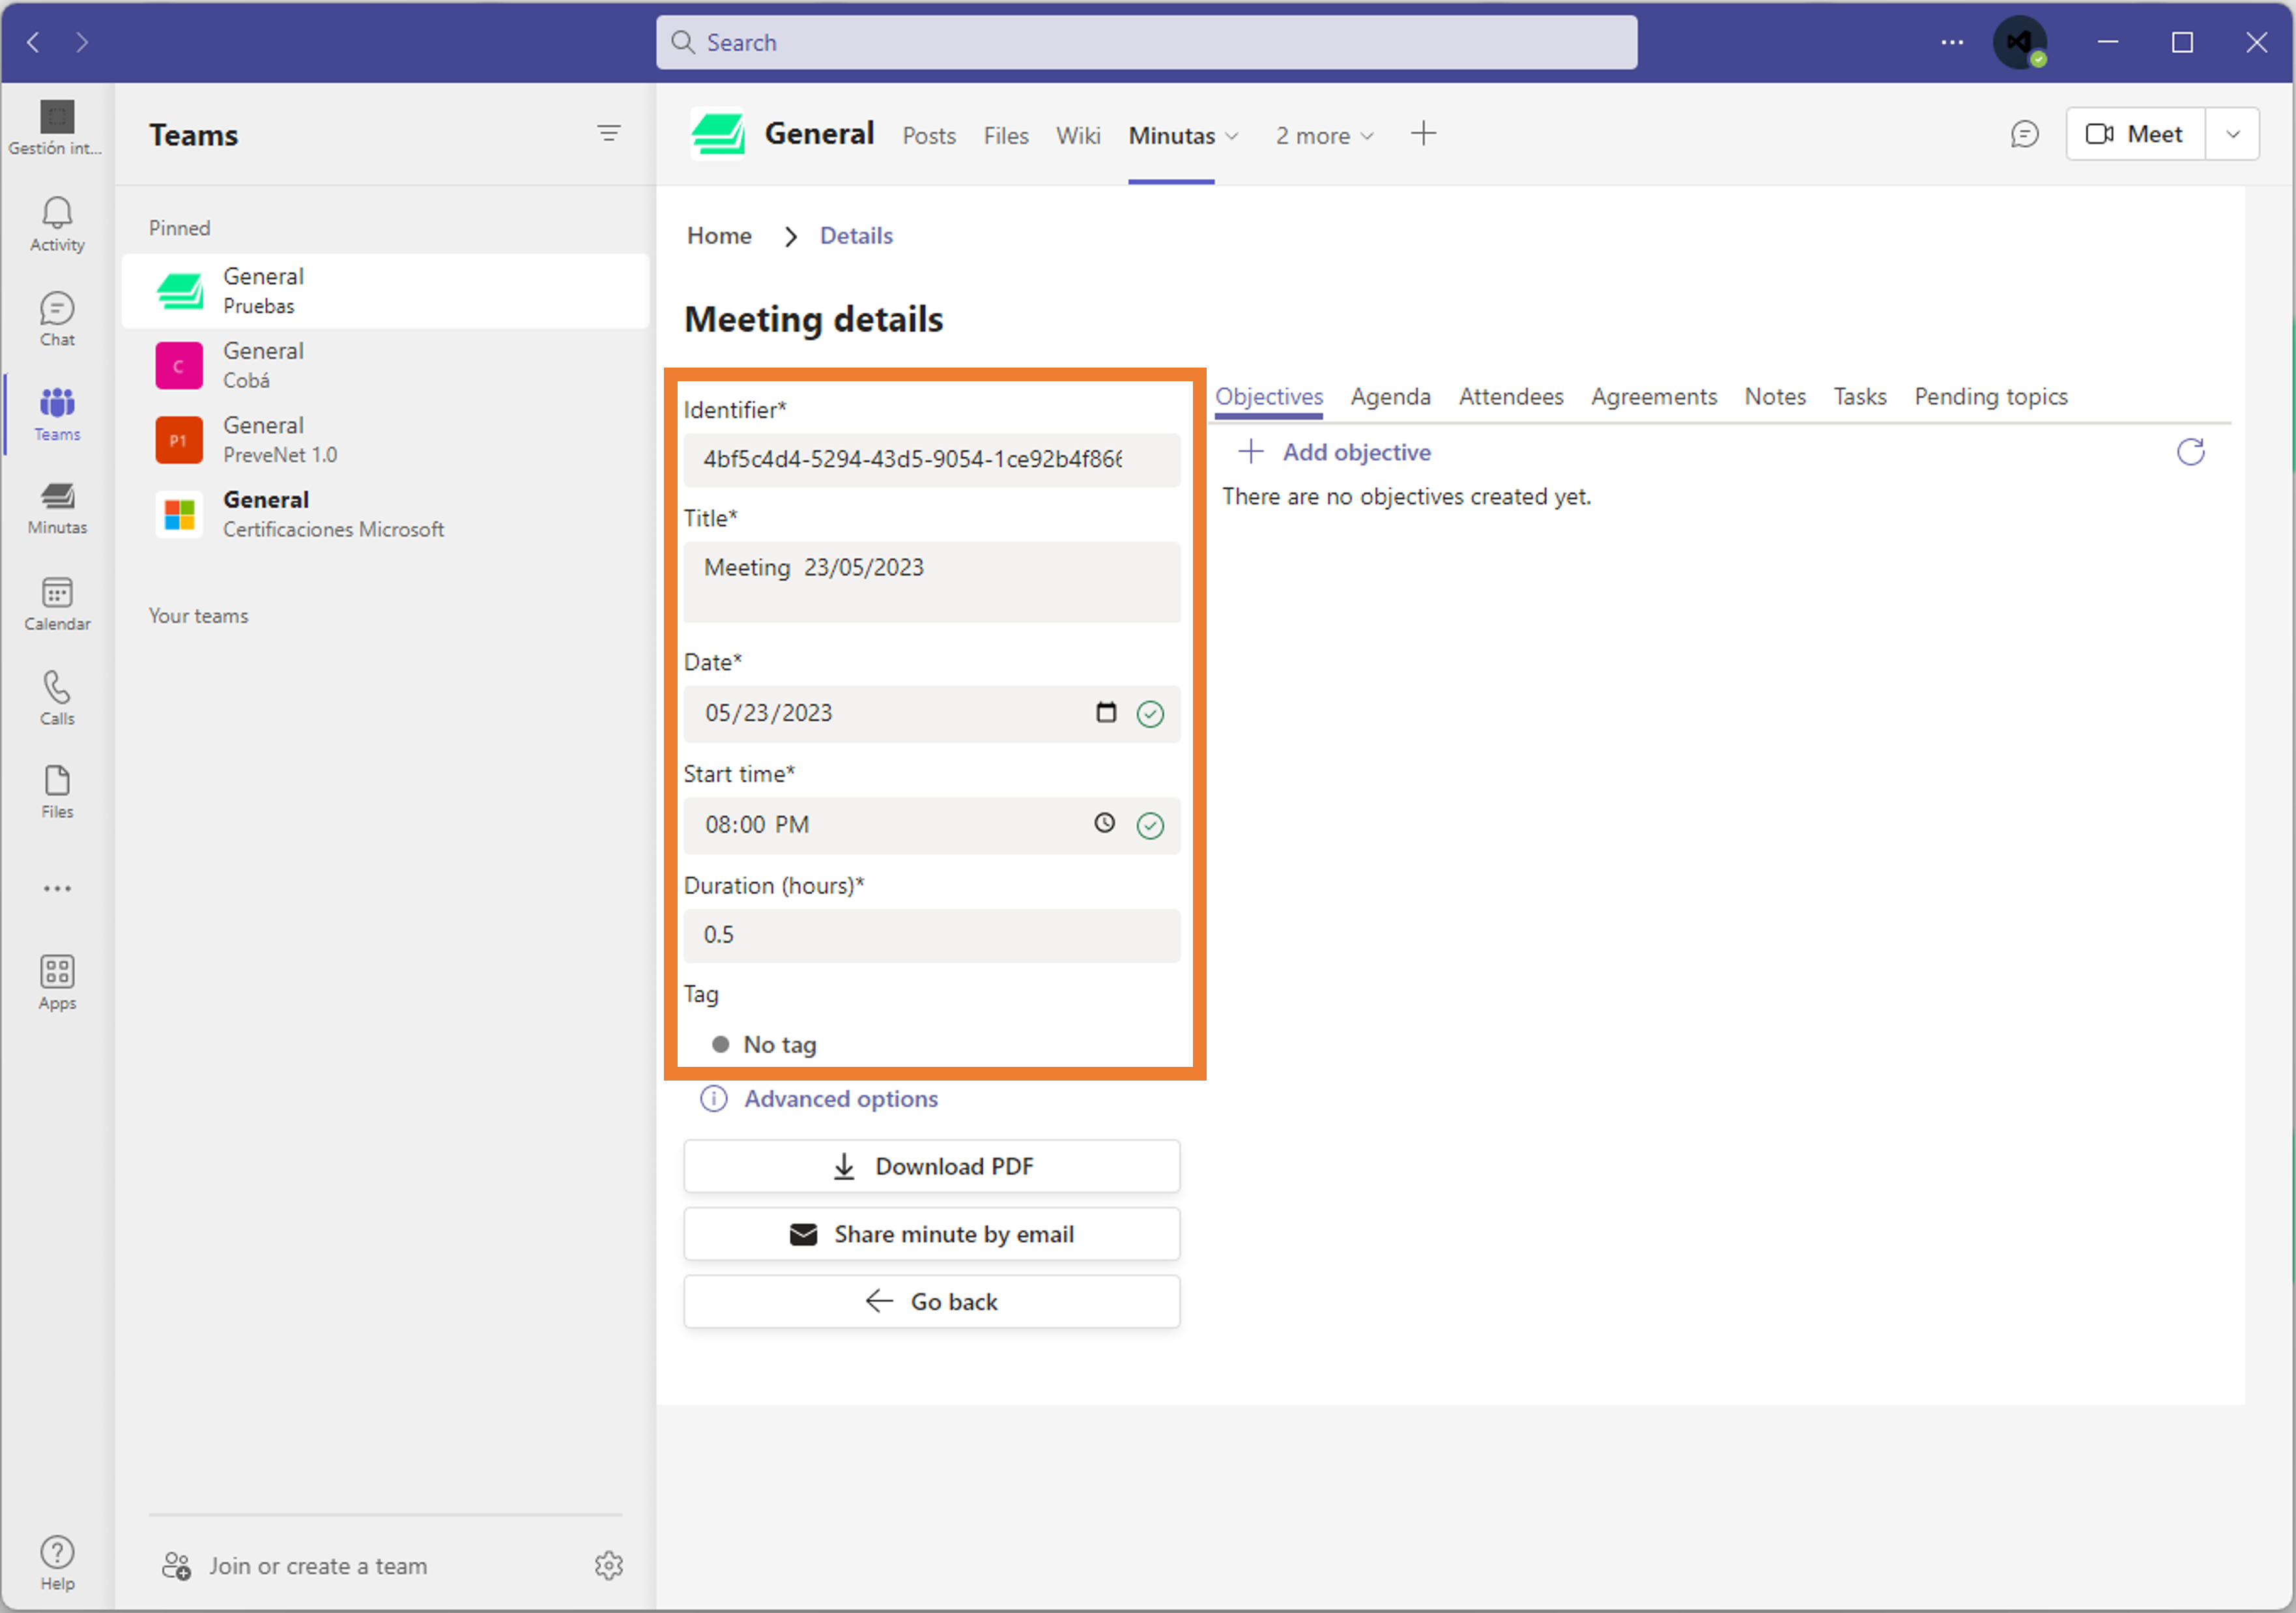Switch to the Posts tab
The height and width of the screenshot is (1613, 2296).
tap(929, 135)
